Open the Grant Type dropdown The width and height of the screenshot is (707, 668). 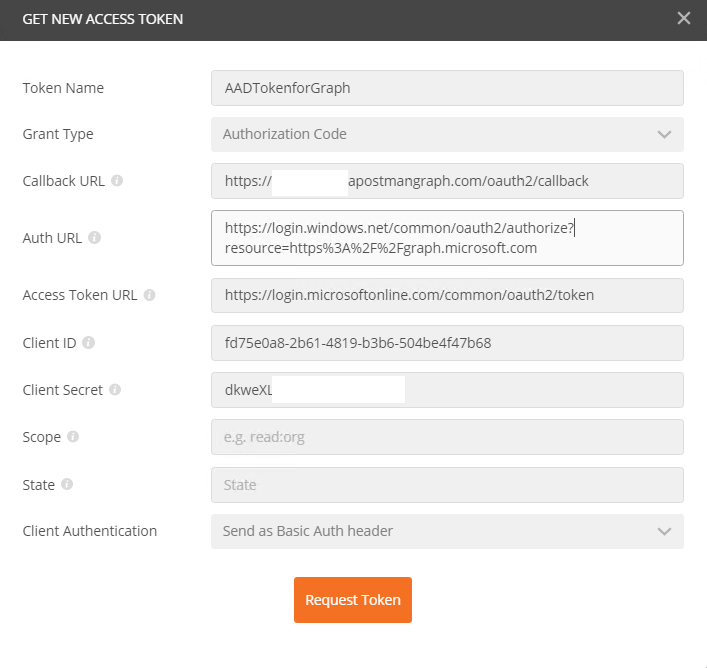[447, 134]
